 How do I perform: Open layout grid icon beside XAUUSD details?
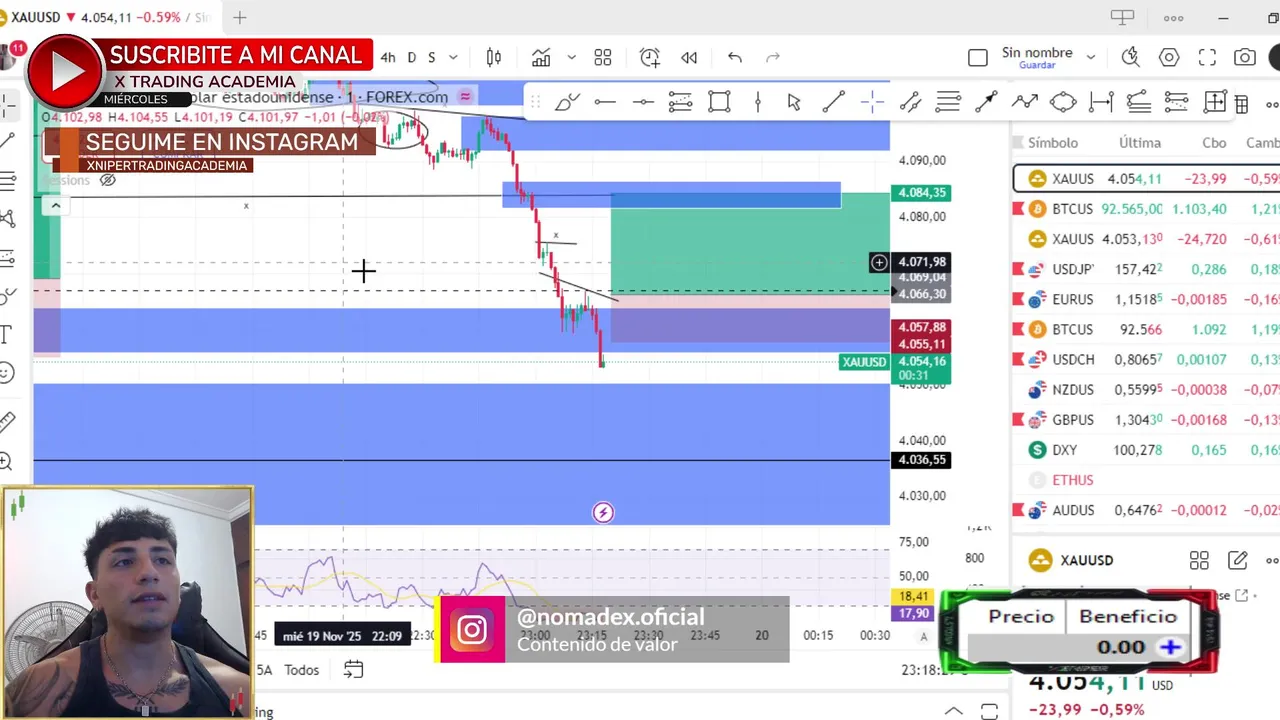point(1199,560)
